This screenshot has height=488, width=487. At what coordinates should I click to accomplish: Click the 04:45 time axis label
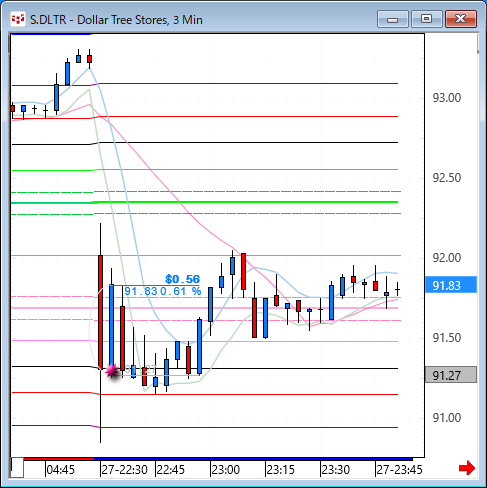pyautogui.click(x=61, y=470)
